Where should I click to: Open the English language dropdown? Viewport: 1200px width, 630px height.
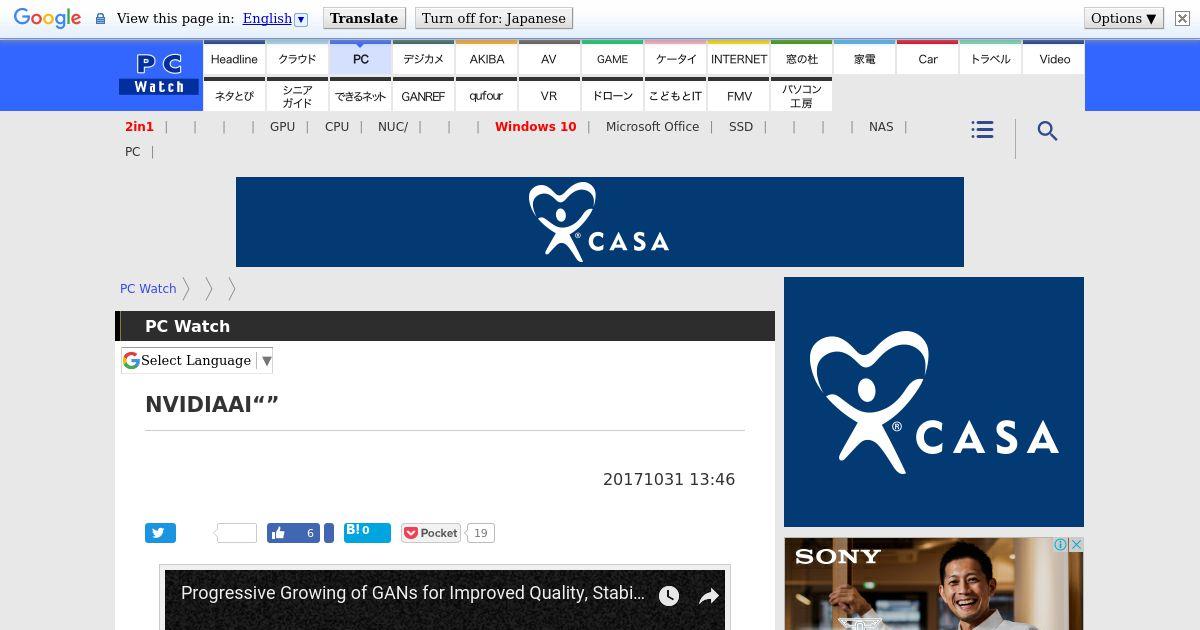(x=275, y=18)
